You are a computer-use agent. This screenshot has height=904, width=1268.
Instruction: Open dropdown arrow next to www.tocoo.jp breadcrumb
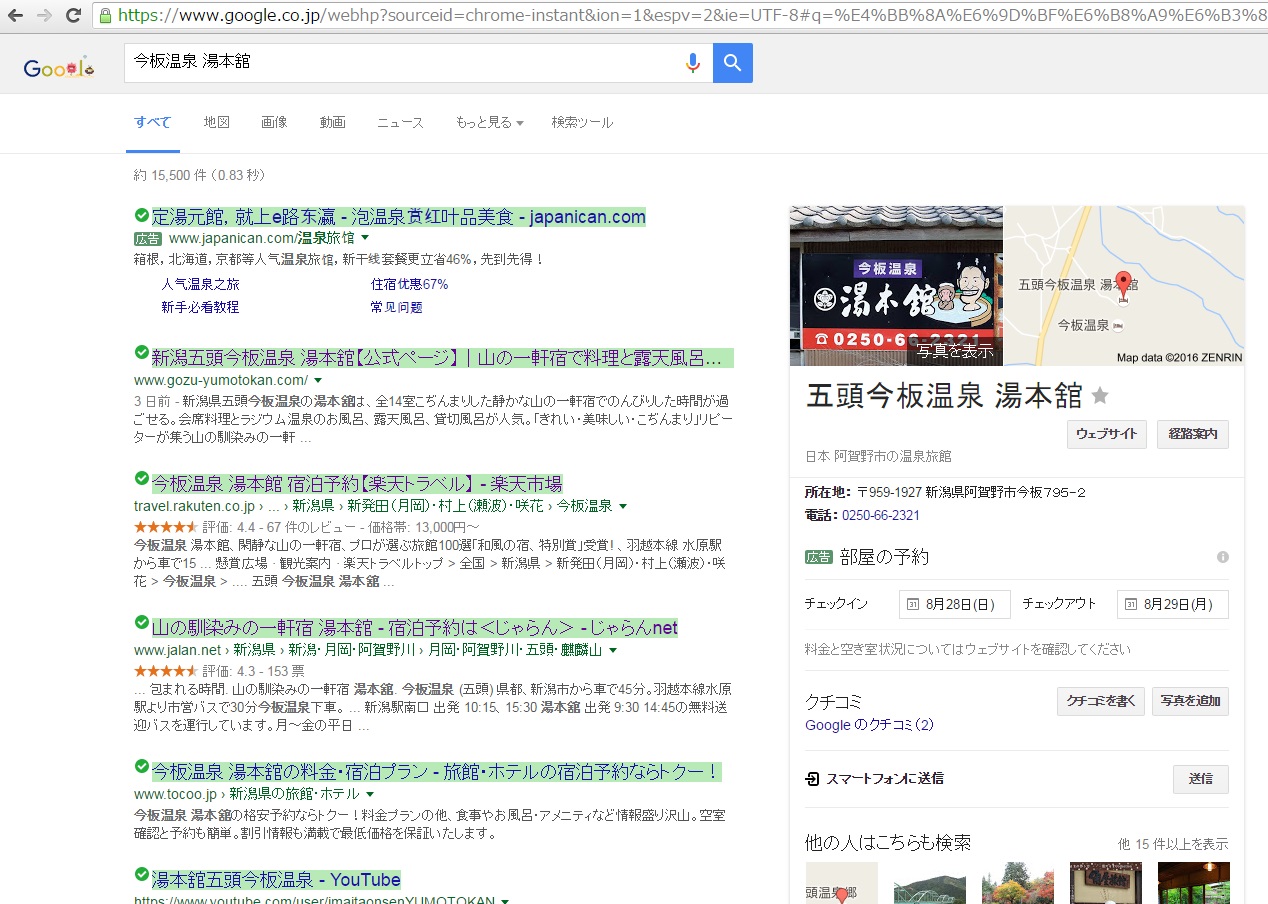coord(369,794)
